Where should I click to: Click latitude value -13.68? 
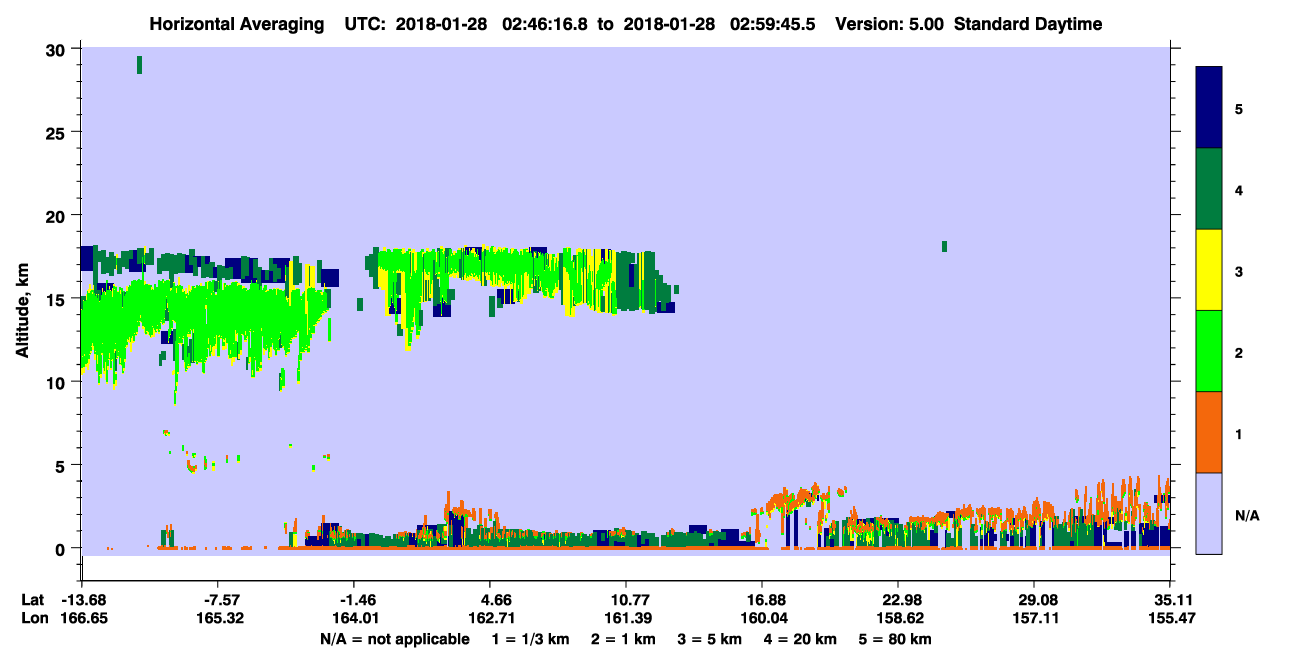coord(83,599)
